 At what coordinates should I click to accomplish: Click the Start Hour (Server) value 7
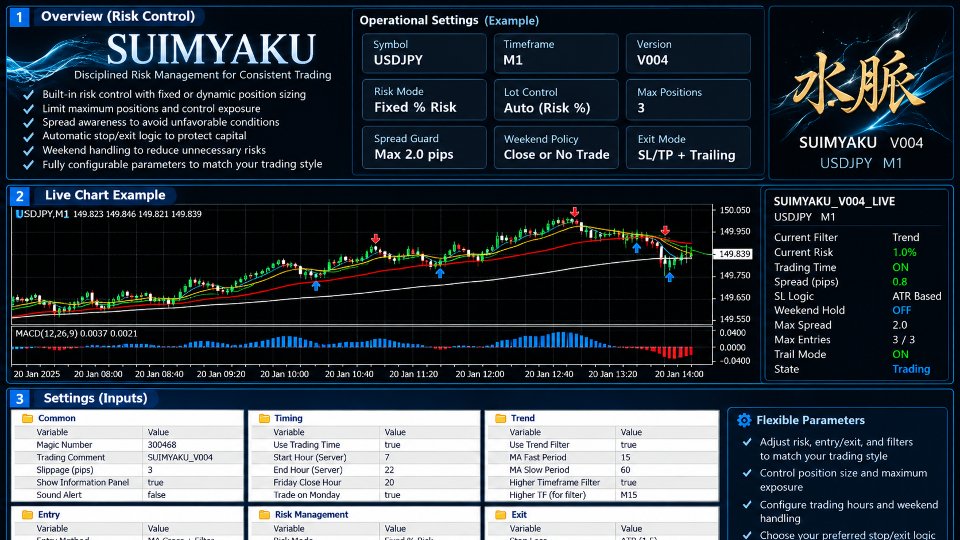387,457
